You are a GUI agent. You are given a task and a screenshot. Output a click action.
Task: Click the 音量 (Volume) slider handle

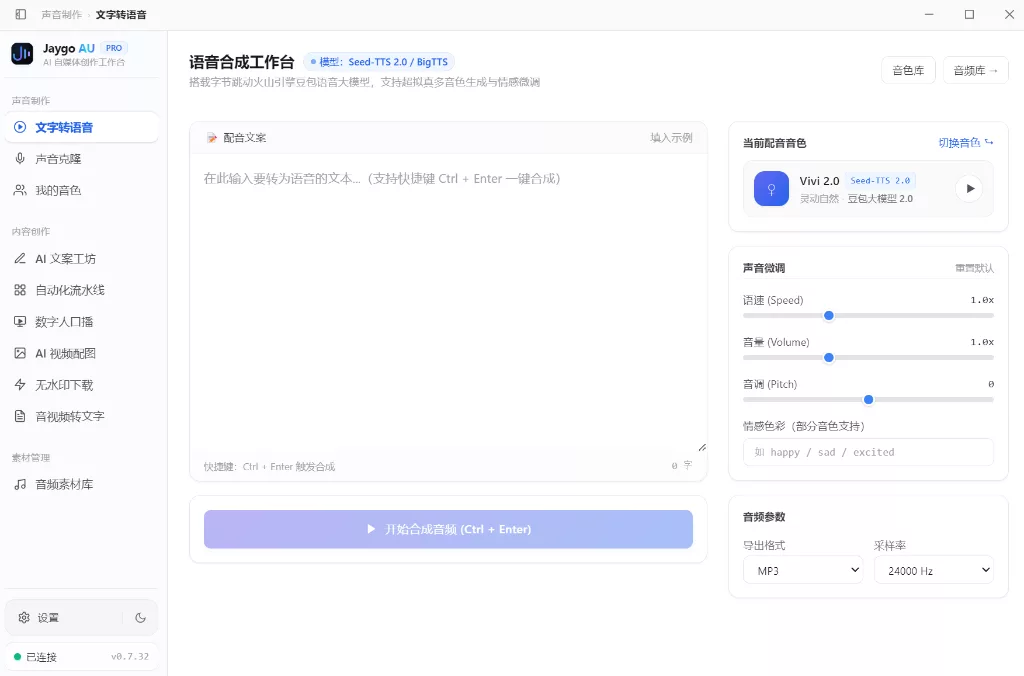tap(829, 357)
